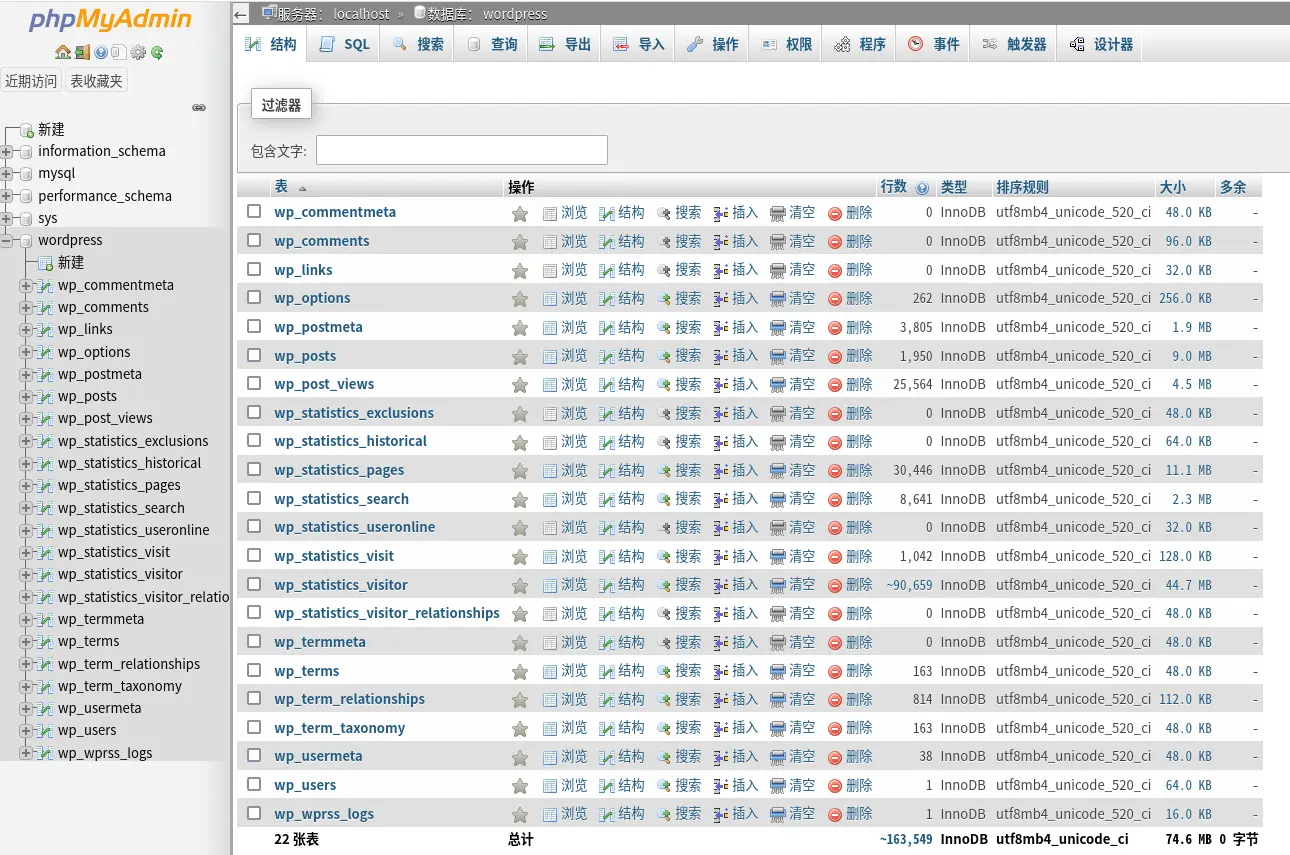
Task: Sort by the 大小 column header
Action: coord(1172,187)
